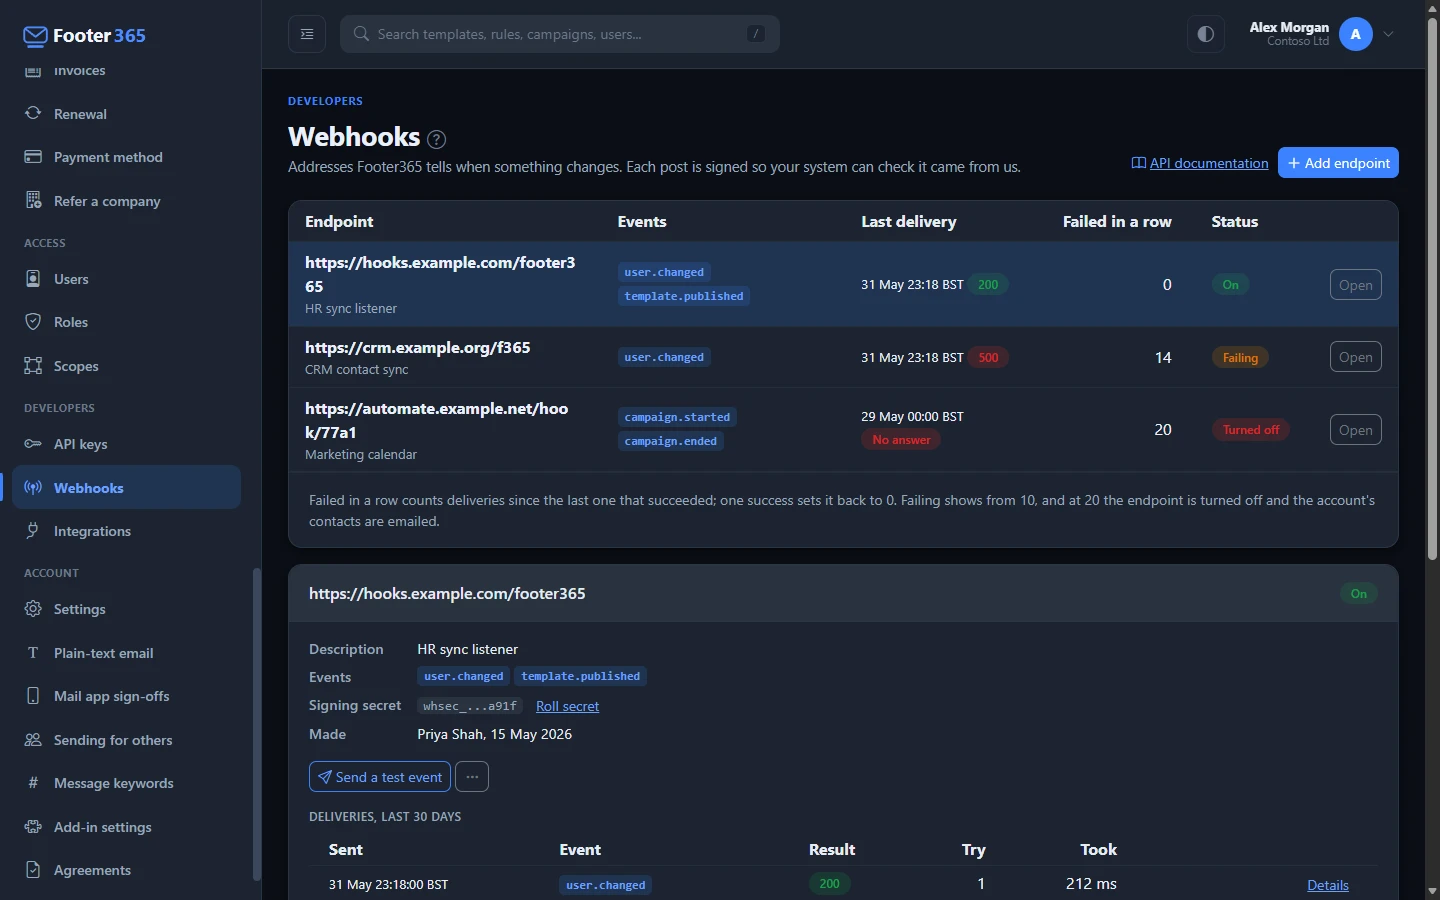Open the more options ellipsis menu
Screen dimensions: 1440x900
pos(472,777)
